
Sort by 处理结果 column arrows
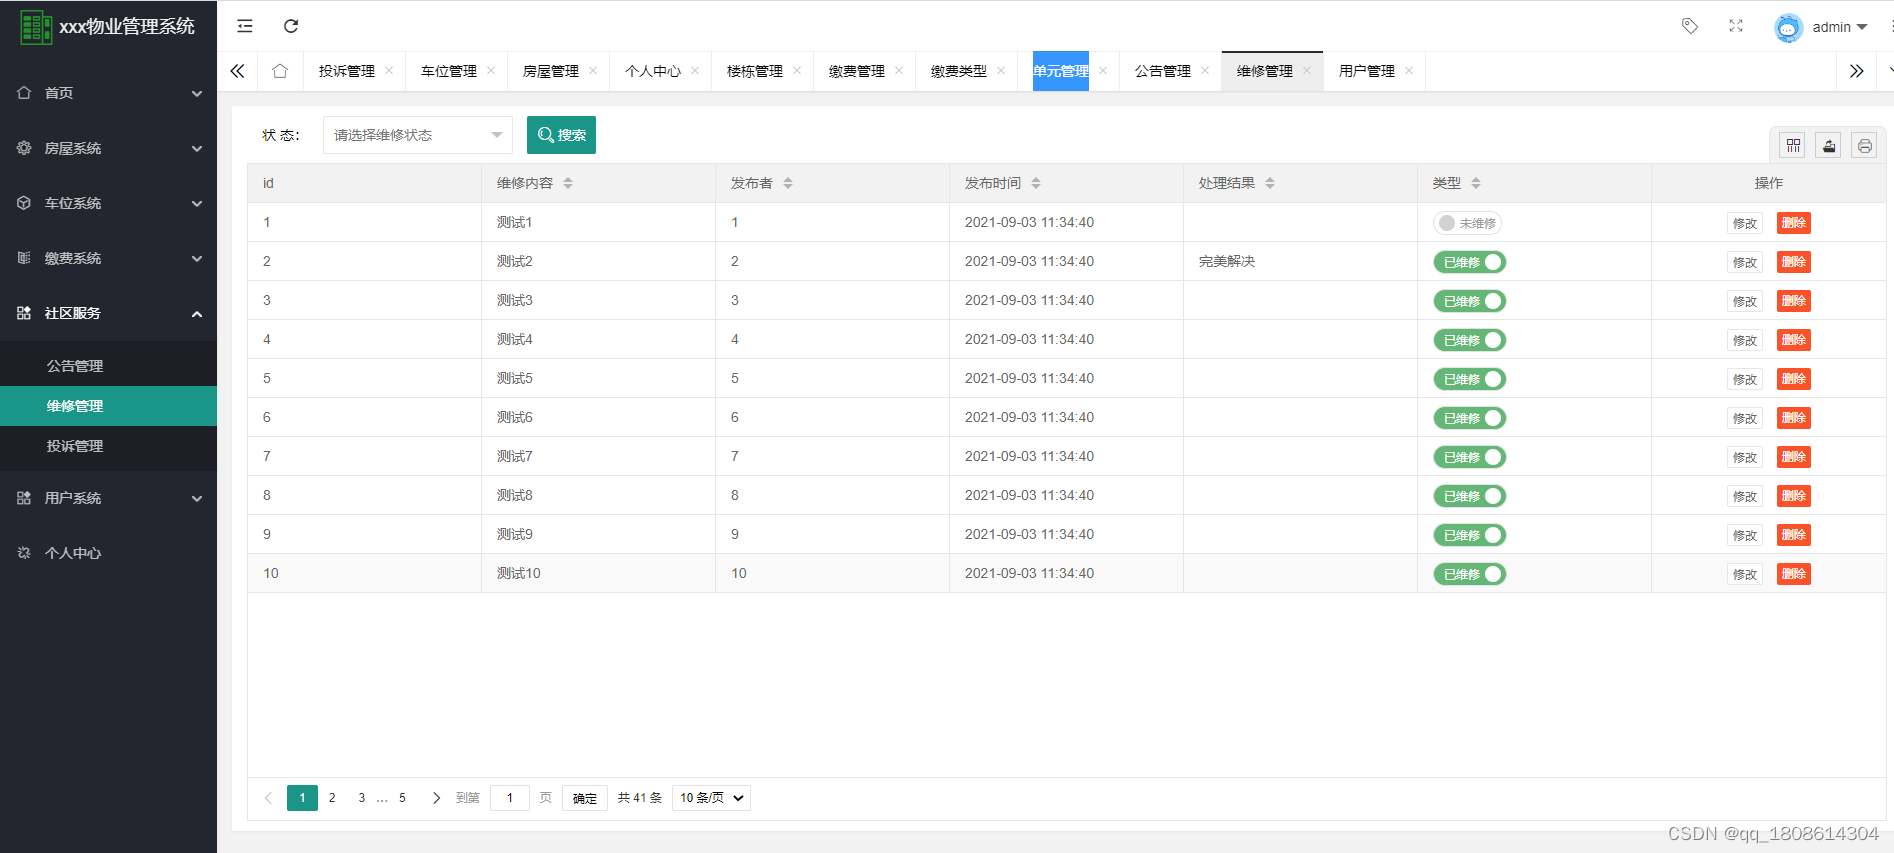click(x=1270, y=183)
